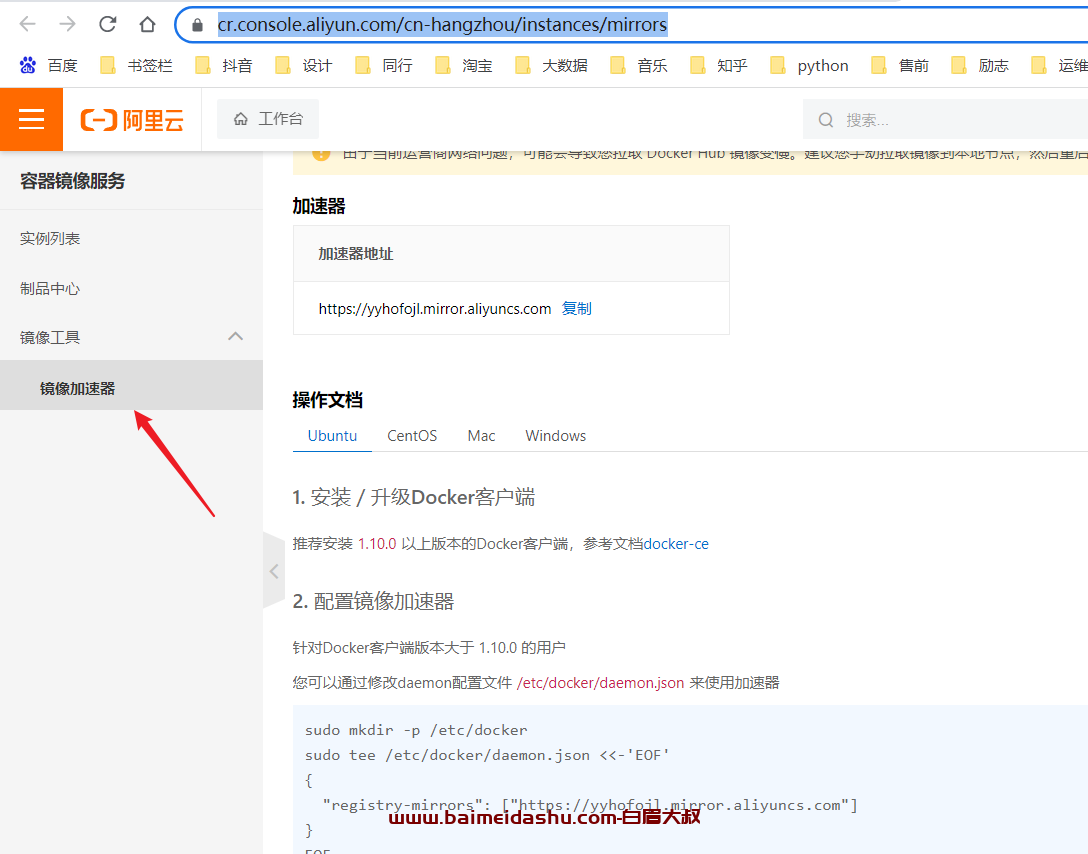Open the 设计 bookmark folder
Viewport: 1088px width, 854px height.
(x=303, y=65)
